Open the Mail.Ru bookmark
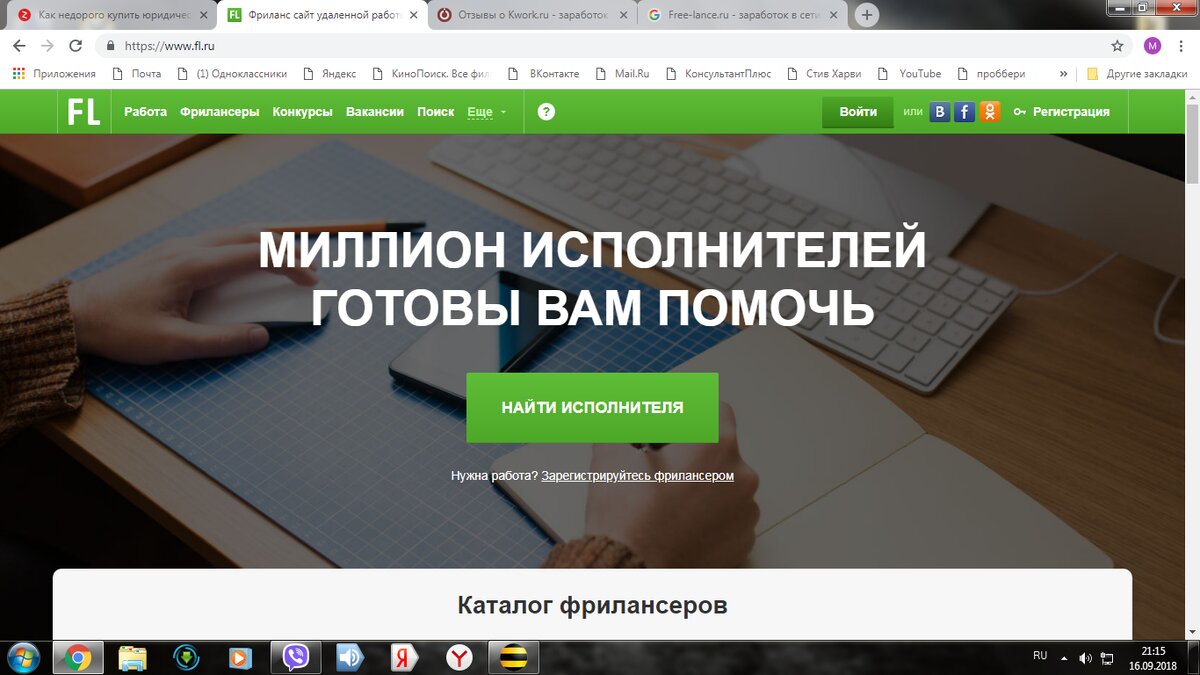Image resolution: width=1200 pixels, height=675 pixels. coord(622,73)
